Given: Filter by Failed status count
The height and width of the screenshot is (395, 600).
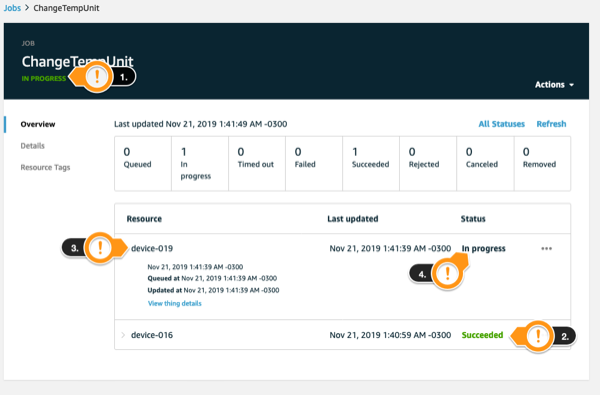Looking at the screenshot, I should pyautogui.click(x=314, y=163).
